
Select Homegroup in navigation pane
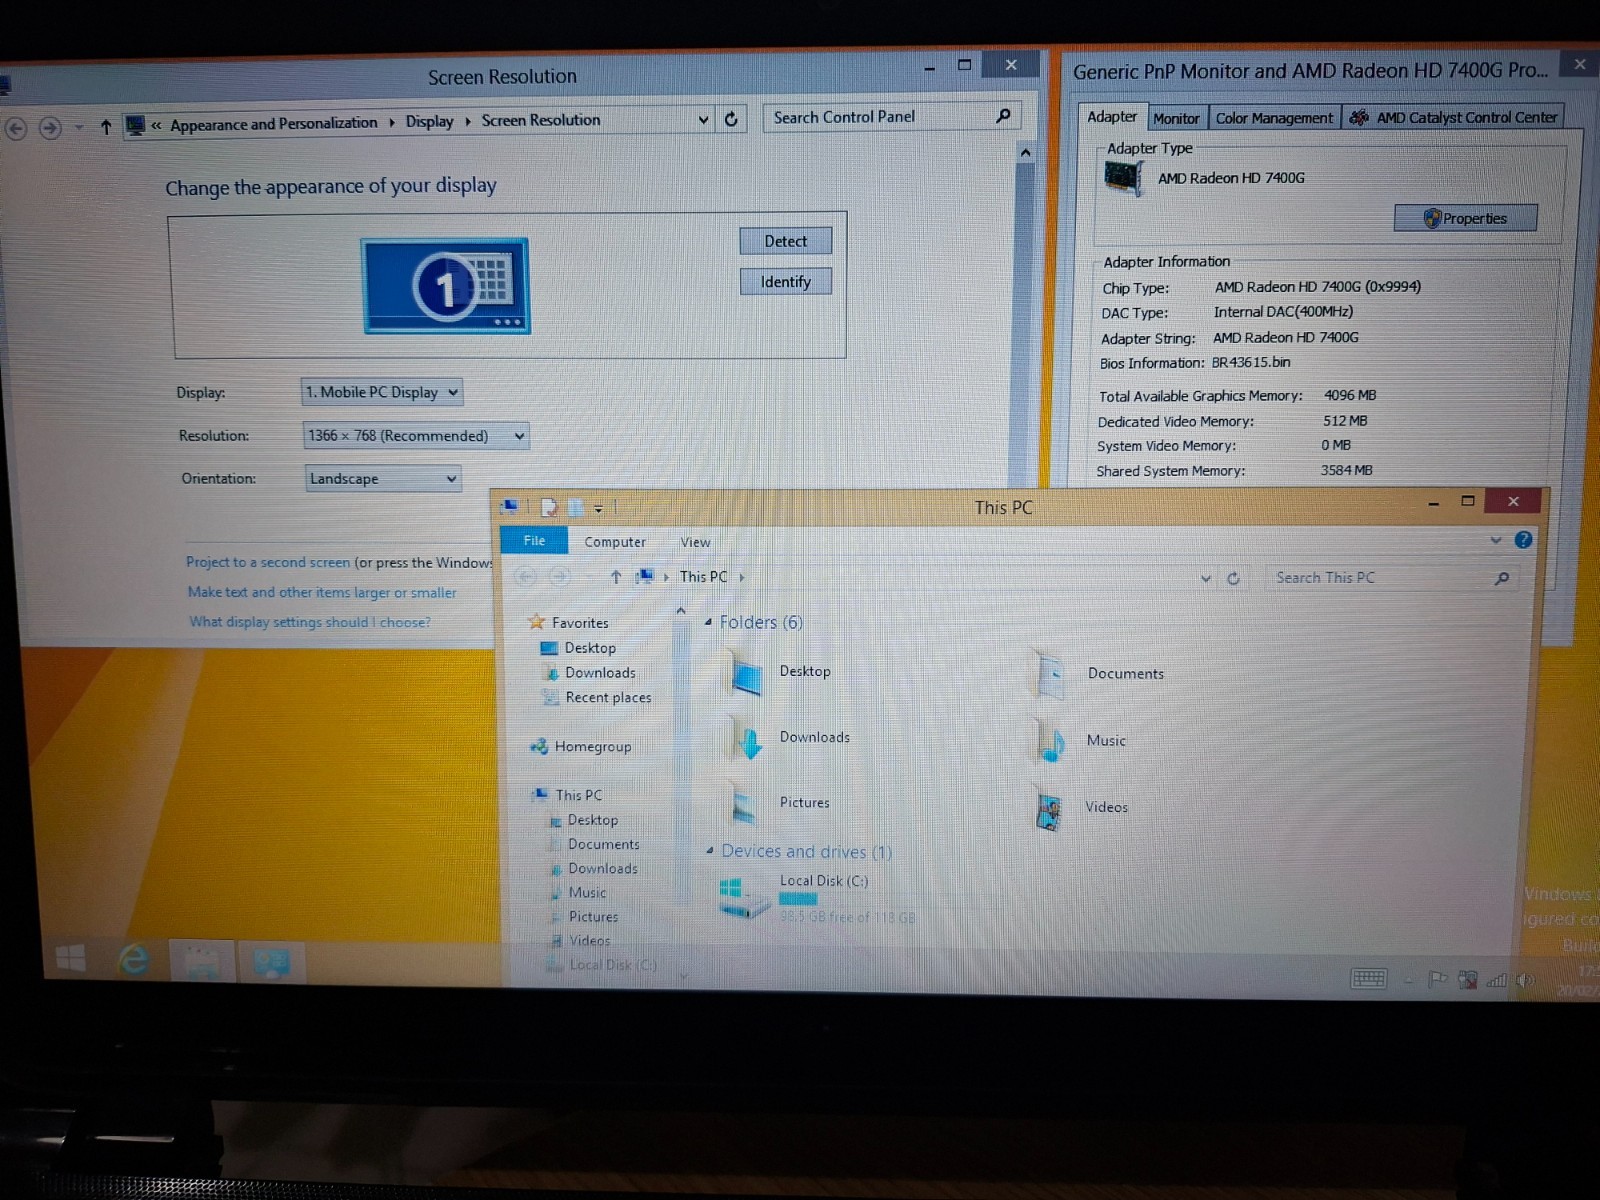pyautogui.click(x=592, y=746)
